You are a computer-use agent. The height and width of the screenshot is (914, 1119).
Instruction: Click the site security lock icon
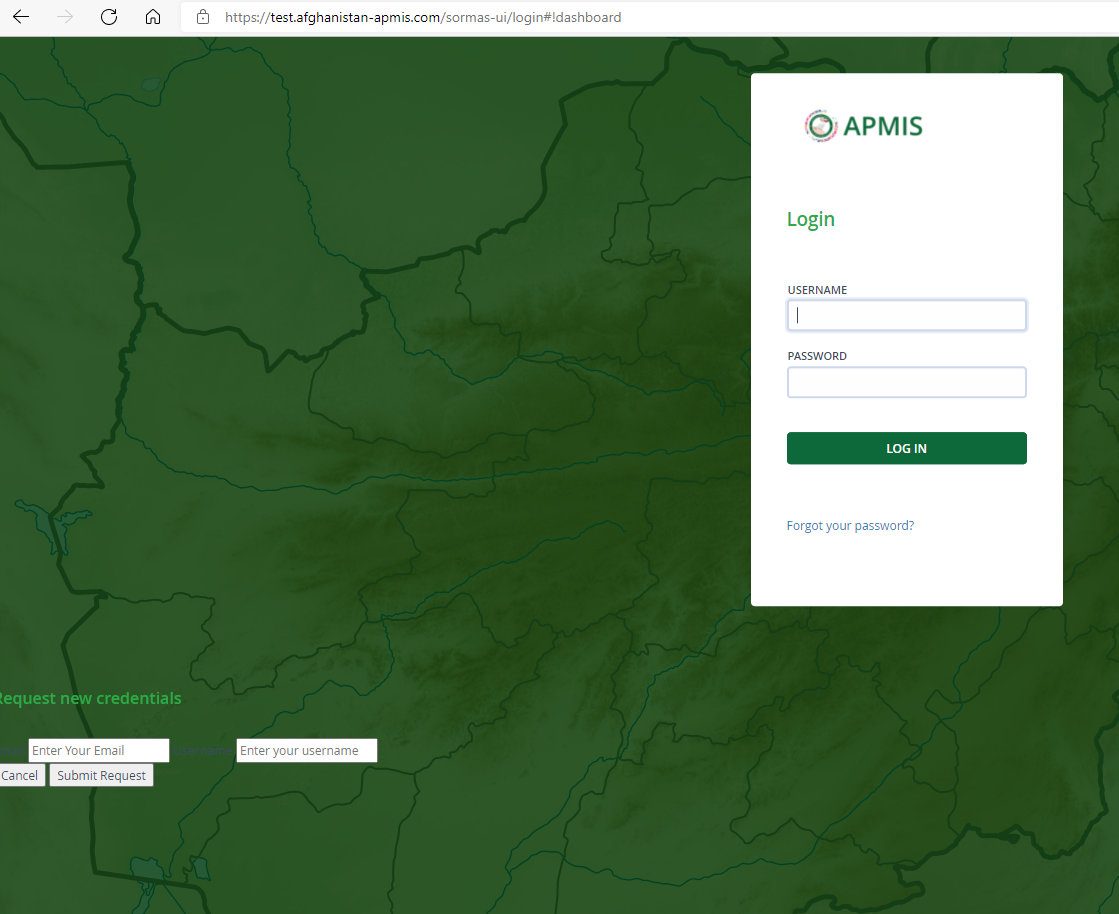click(202, 17)
